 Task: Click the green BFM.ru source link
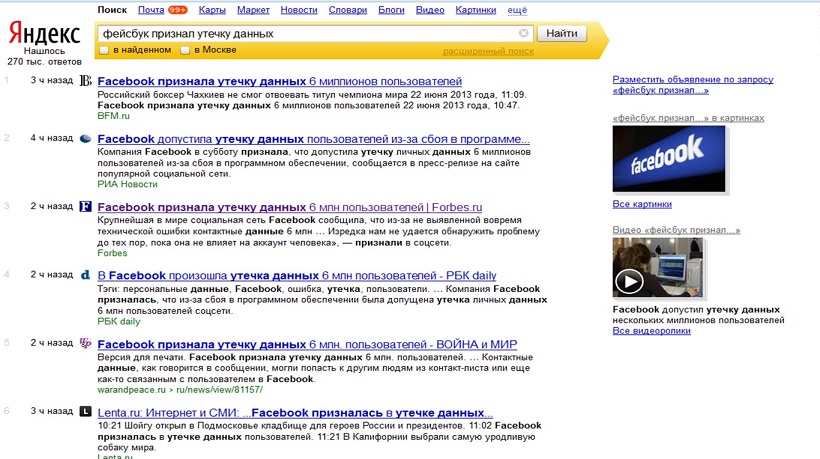pos(113,116)
